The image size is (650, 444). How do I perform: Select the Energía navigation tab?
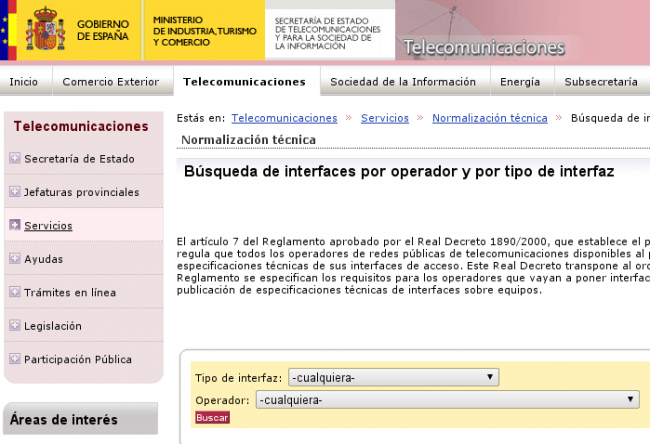pyautogui.click(x=520, y=81)
